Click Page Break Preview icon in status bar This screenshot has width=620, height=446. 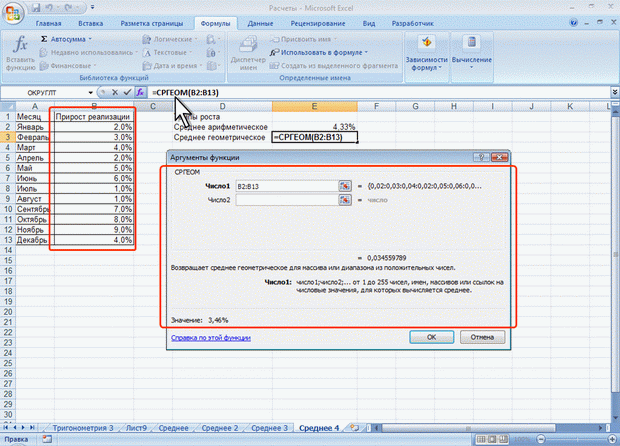click(x=503, y=439)
